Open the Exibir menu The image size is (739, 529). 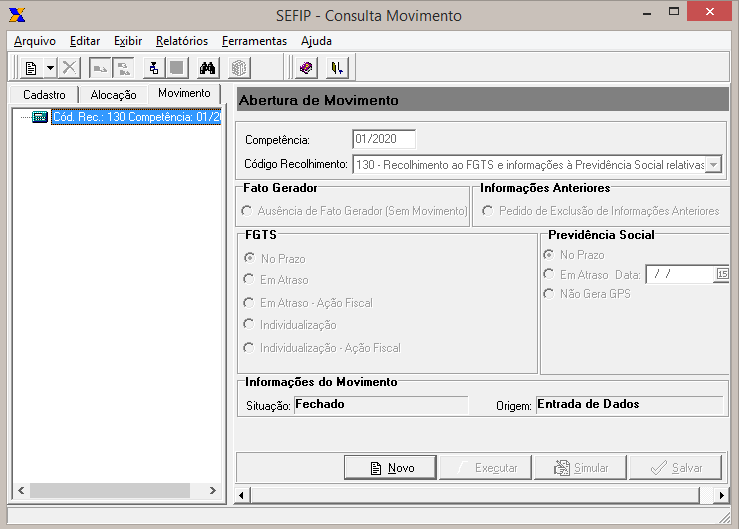pos(128,41)
